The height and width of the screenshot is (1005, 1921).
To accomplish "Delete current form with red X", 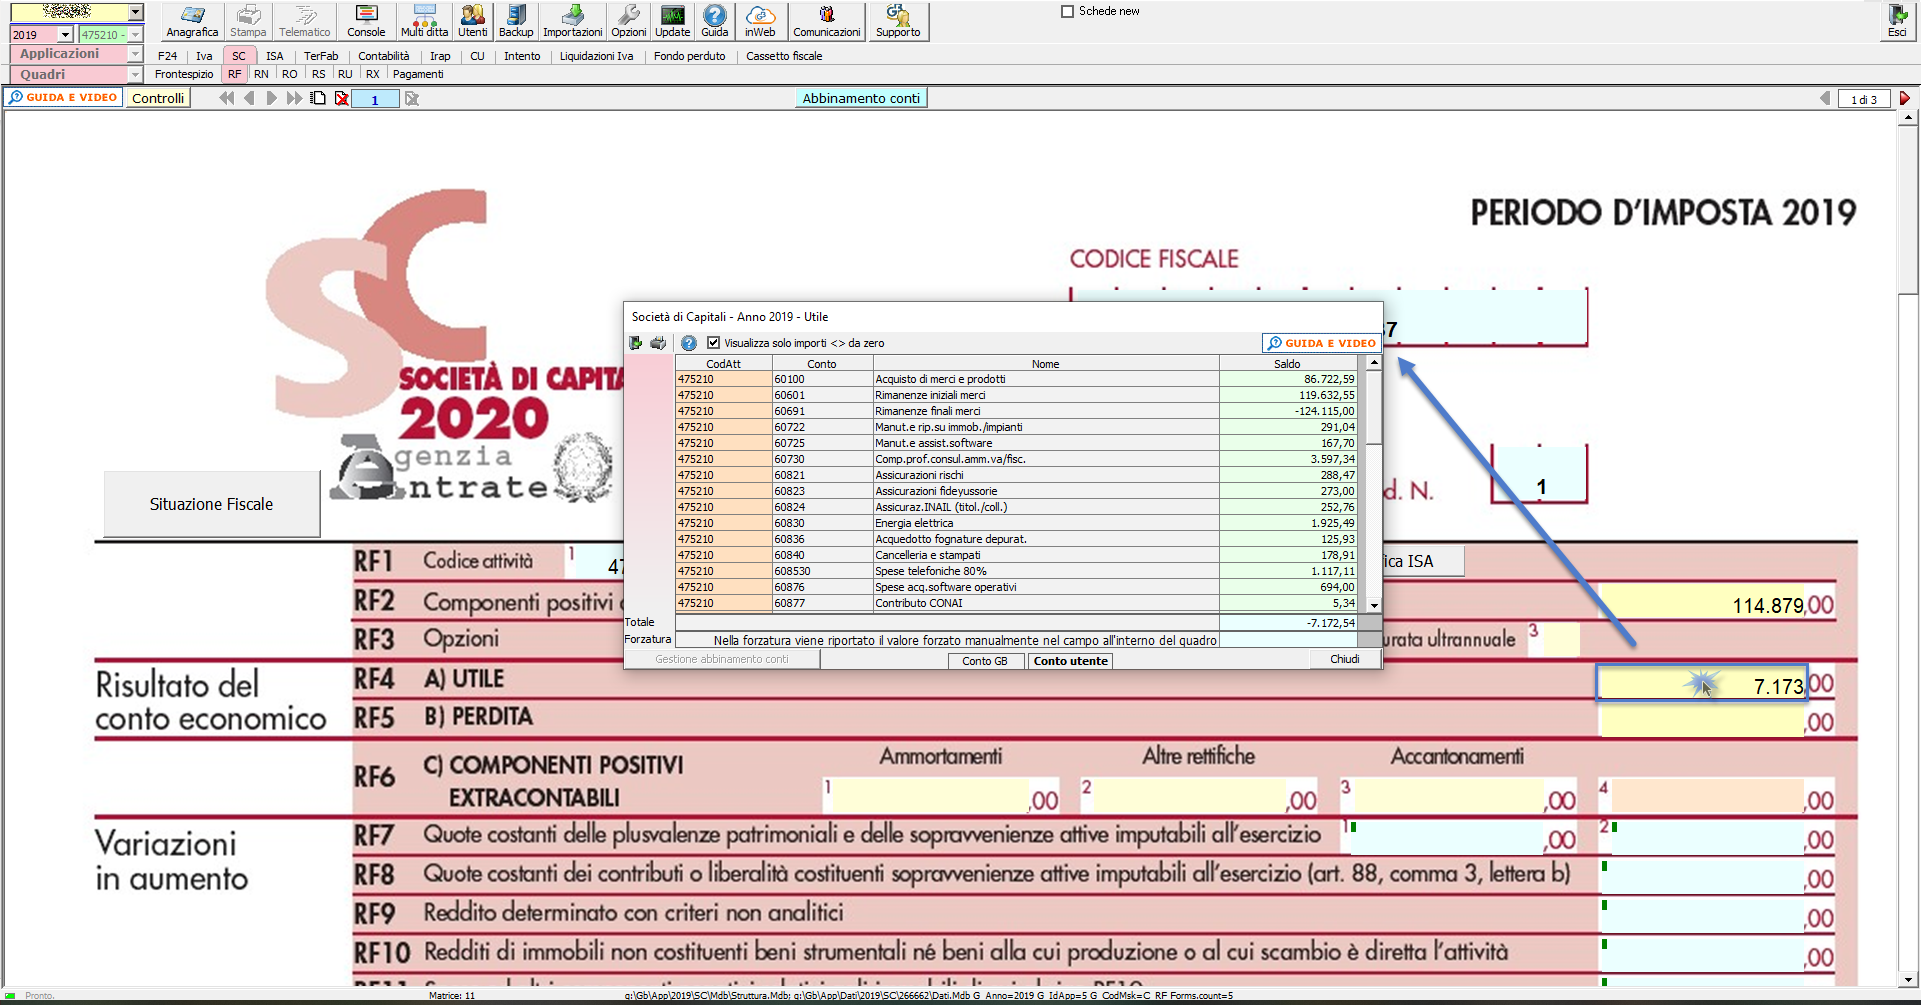I will (x=342, y=98).
